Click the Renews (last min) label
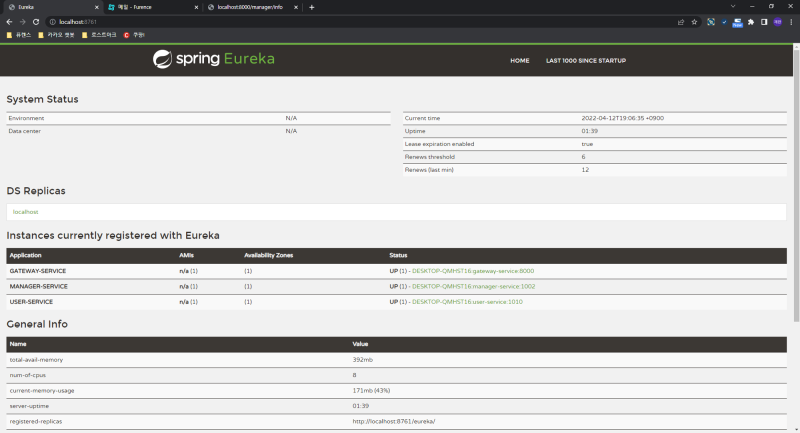Screen dimensions: 800x433 click(x=429, y=170)
